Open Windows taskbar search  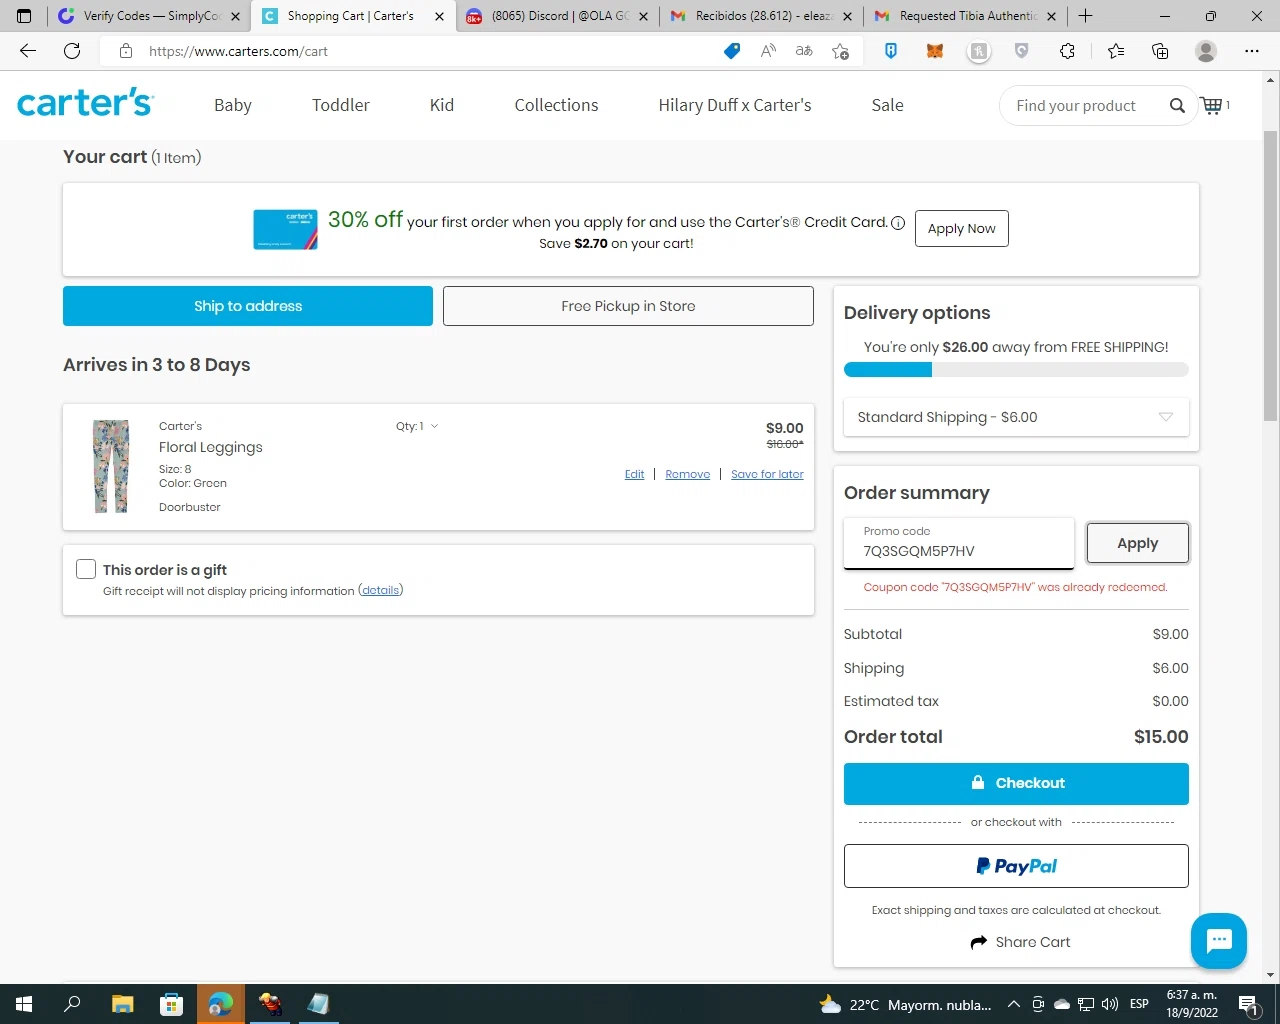tap(72, 1004)
